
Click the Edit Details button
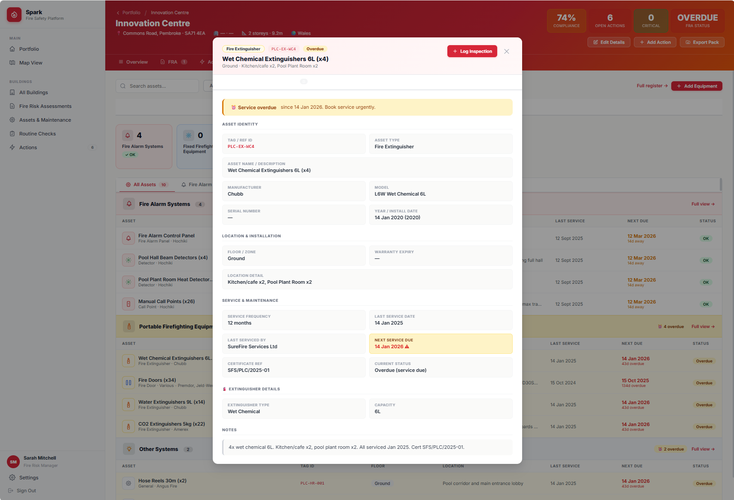(609, 42)
